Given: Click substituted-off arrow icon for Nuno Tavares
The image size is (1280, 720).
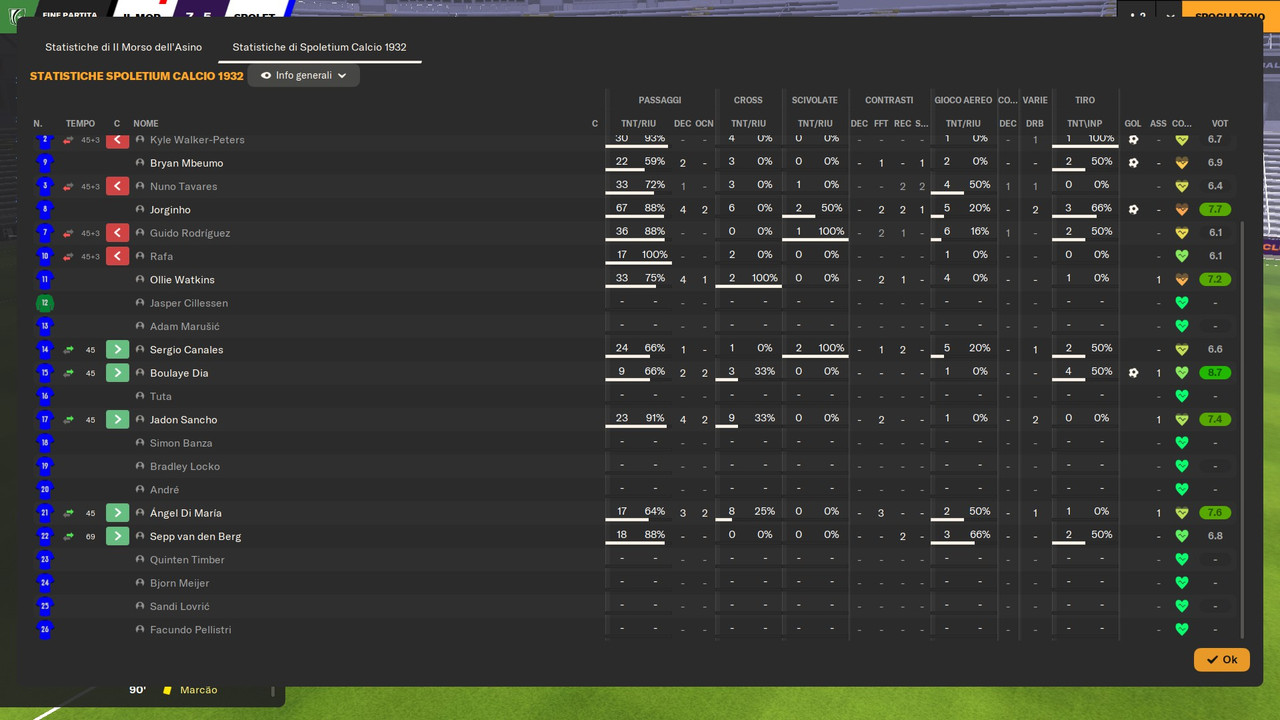Looking at the screenshot, I should point(117,186).
